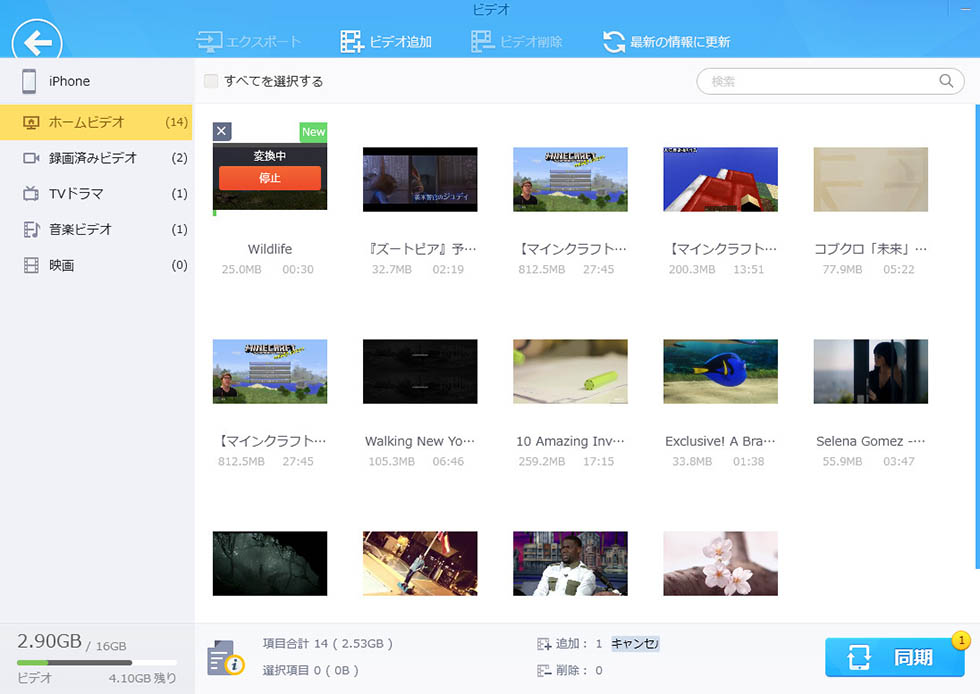
Task: Click the コブクロ「未来」 video title
Action: pos(871,249)
